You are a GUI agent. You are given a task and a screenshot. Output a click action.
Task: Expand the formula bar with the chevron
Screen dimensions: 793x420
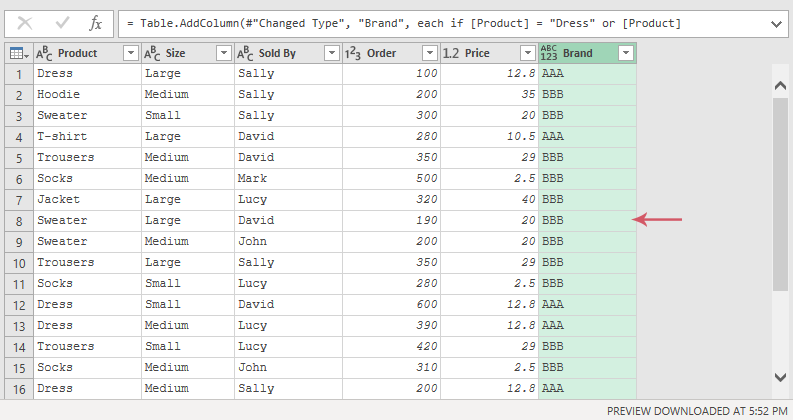pos(776,24)
